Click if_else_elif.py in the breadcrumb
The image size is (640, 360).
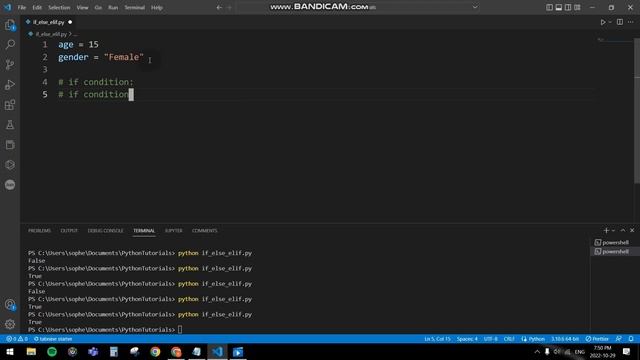pyautogui.click(x=50, y=34)
